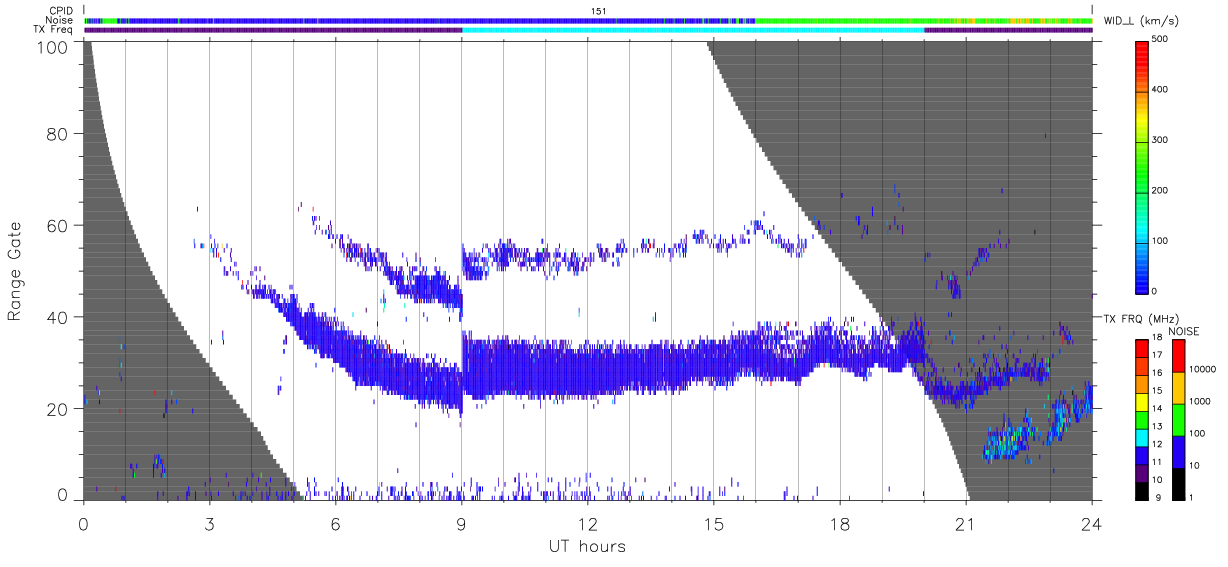
Task: Click the 18 tick on UT hours axis
Action: [840, 523]
